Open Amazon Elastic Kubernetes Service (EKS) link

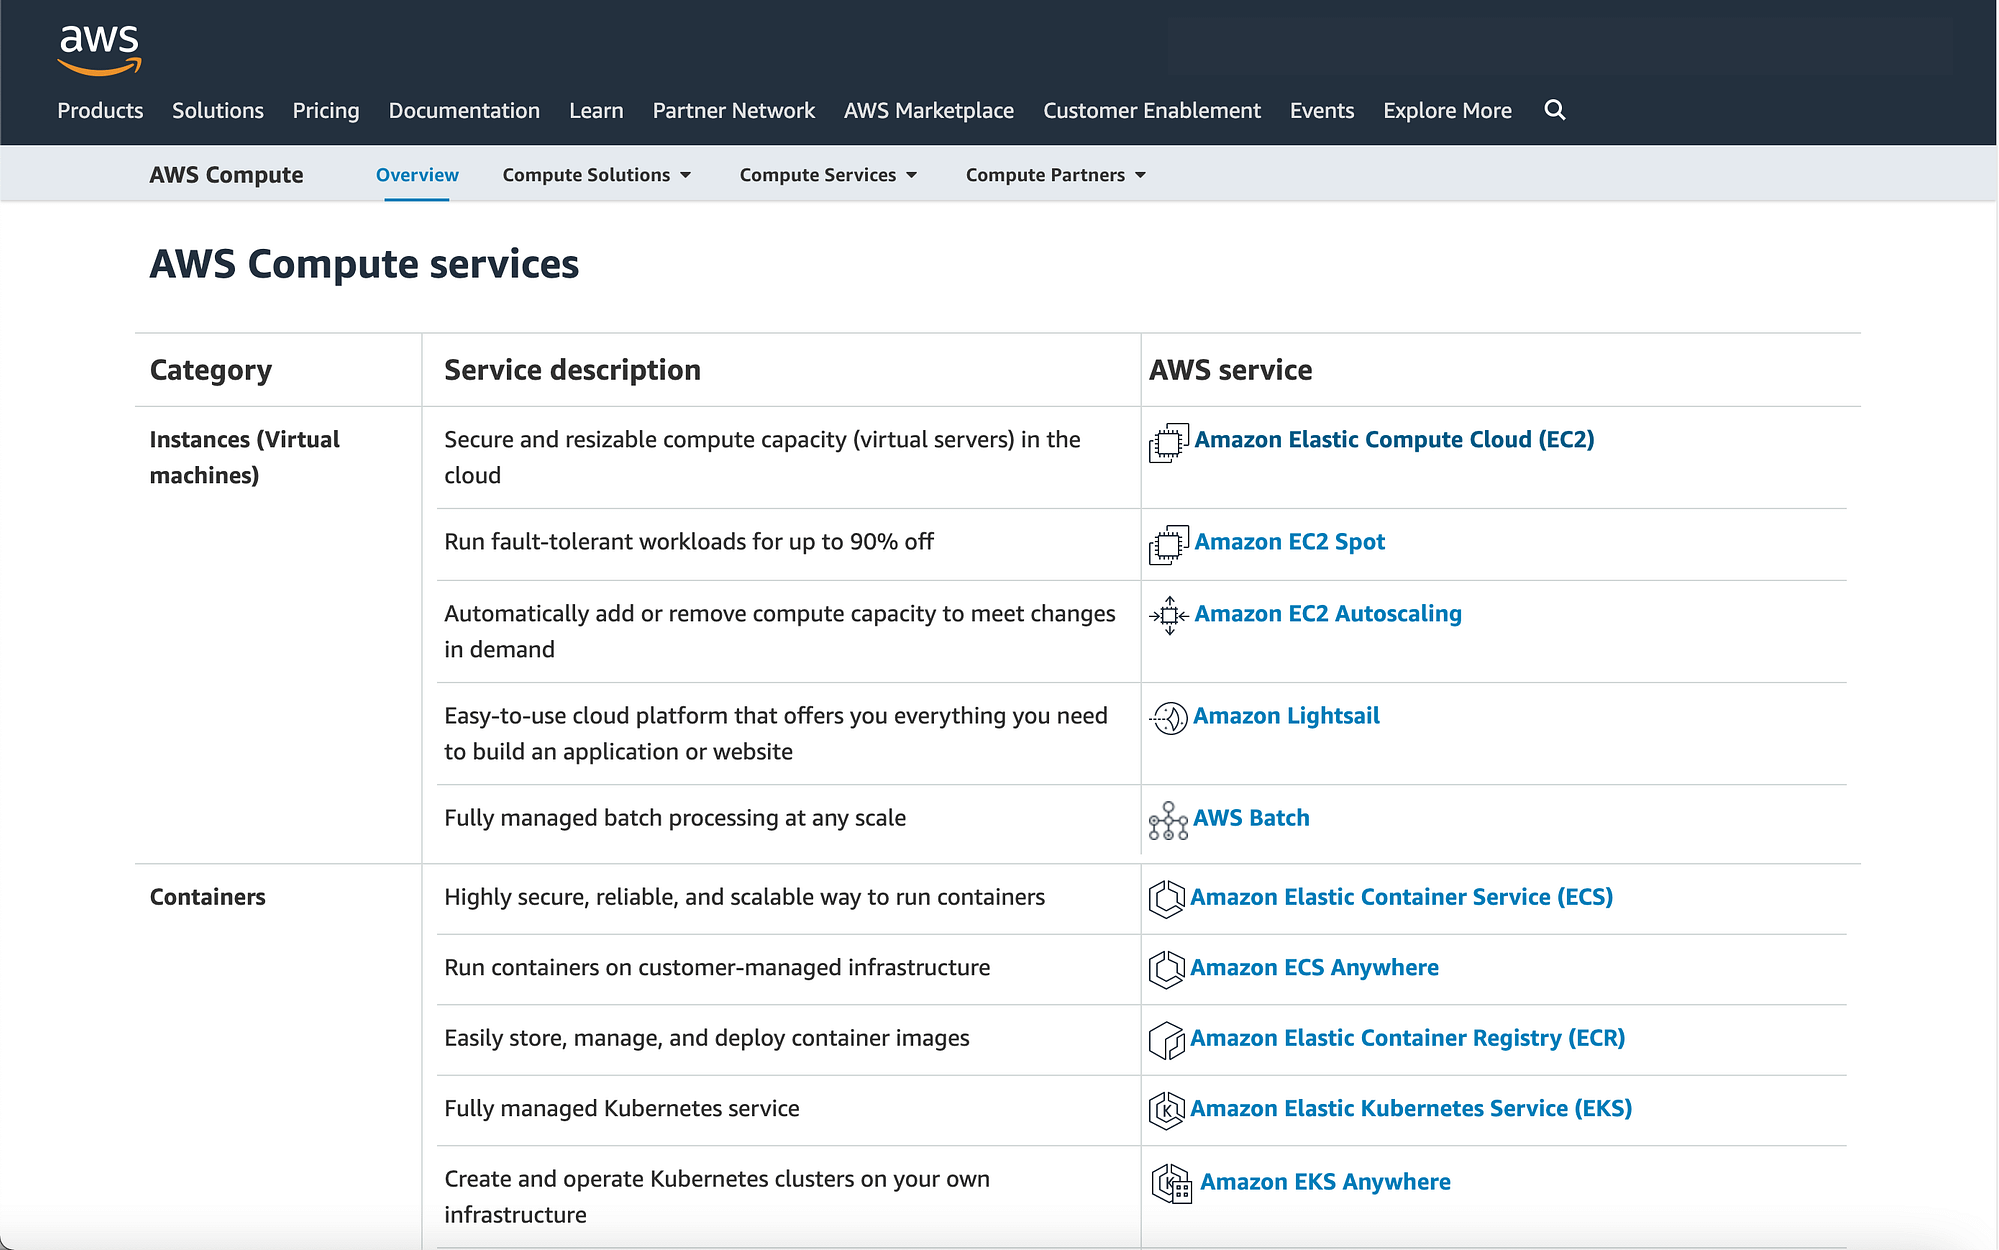[1411, 1109]
